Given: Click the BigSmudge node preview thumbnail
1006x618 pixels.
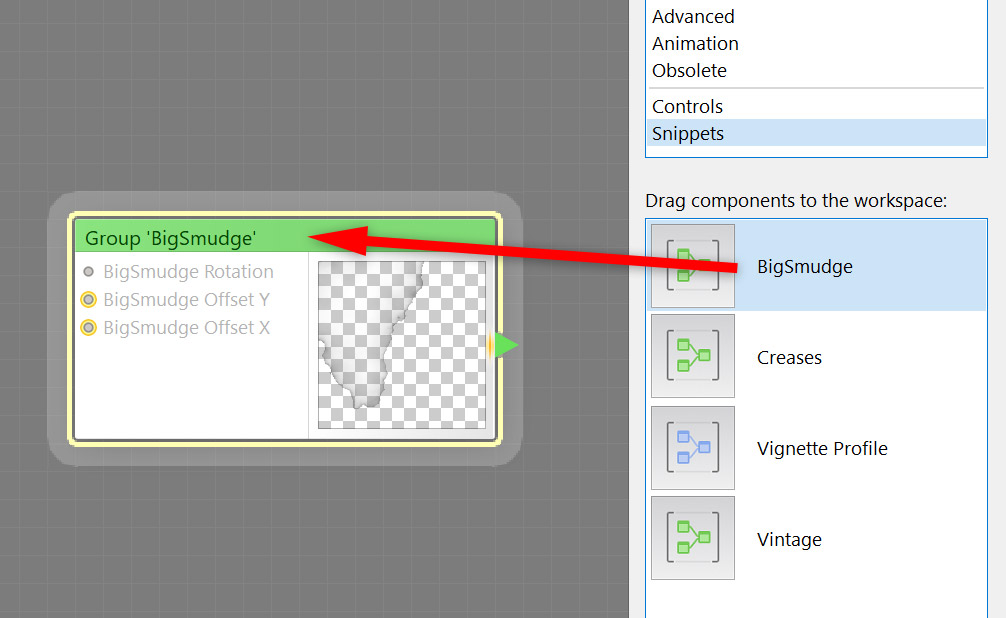Looking at the screenshot, I should [x=402, y=345].
